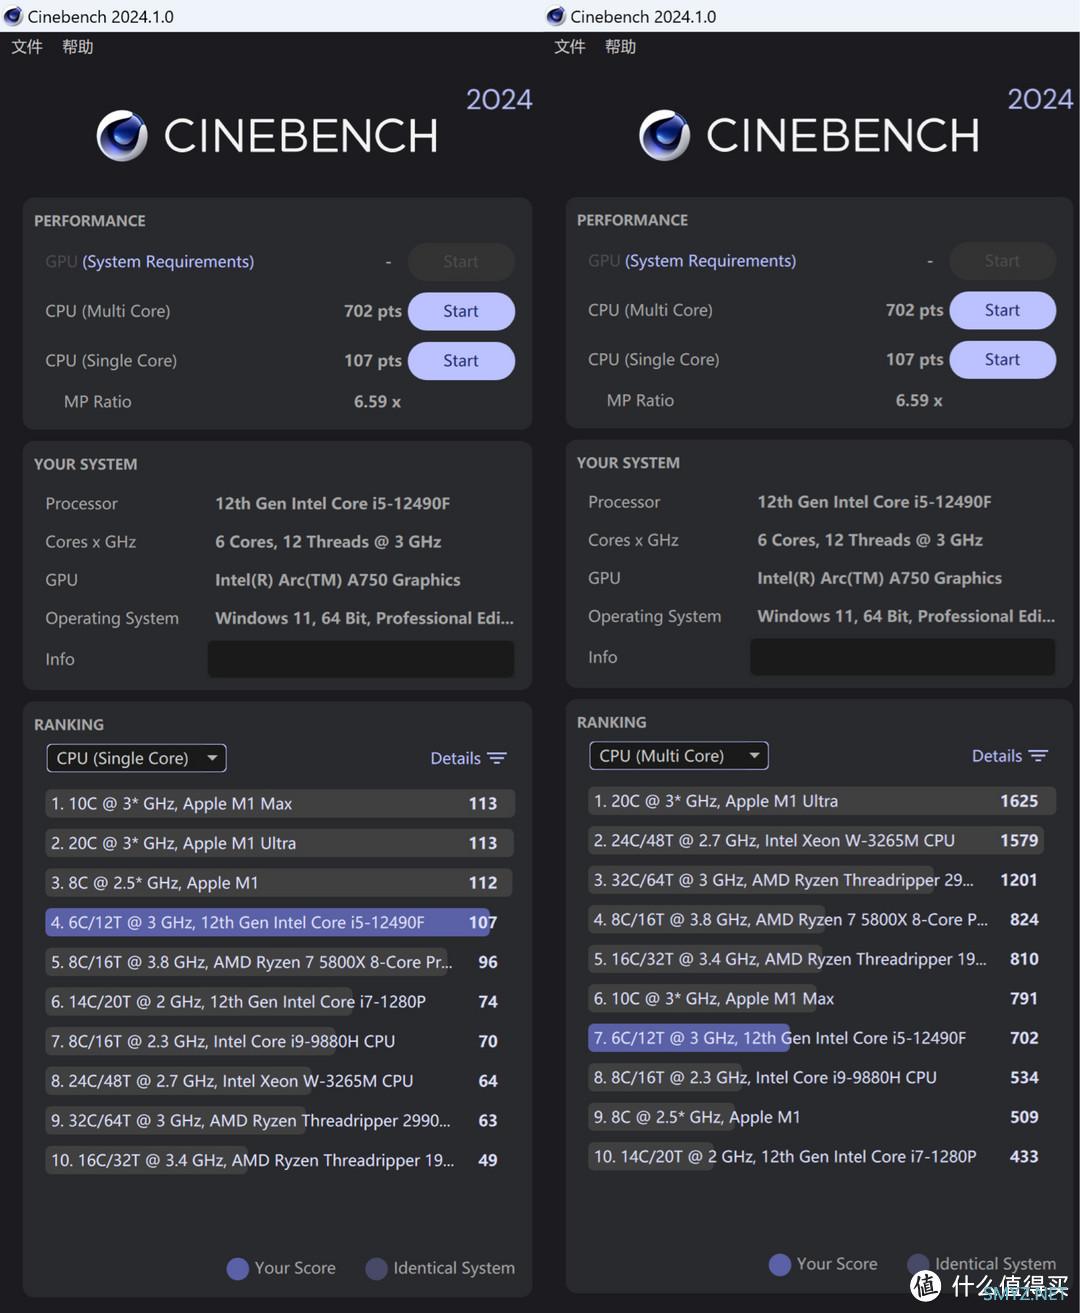Open GPU System Requirements link in left window
The height and width of the screenshot is (1313, 1080).
click(x=168, y=262)
